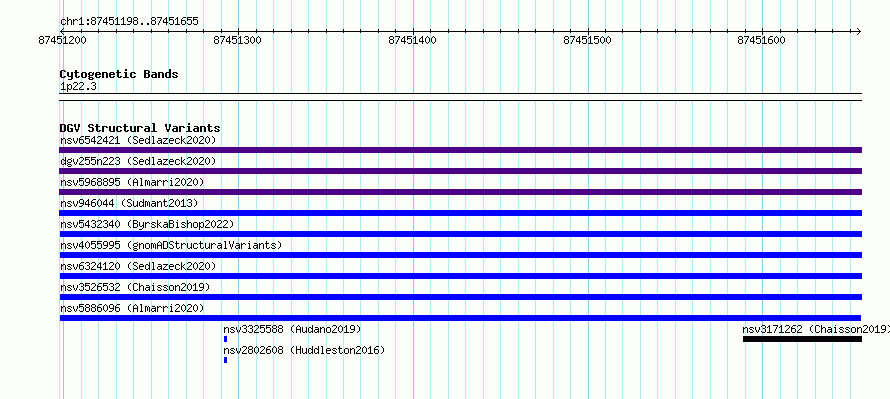Open the nsv2802608 (Huddleston2016) label

tap(304, 350)
